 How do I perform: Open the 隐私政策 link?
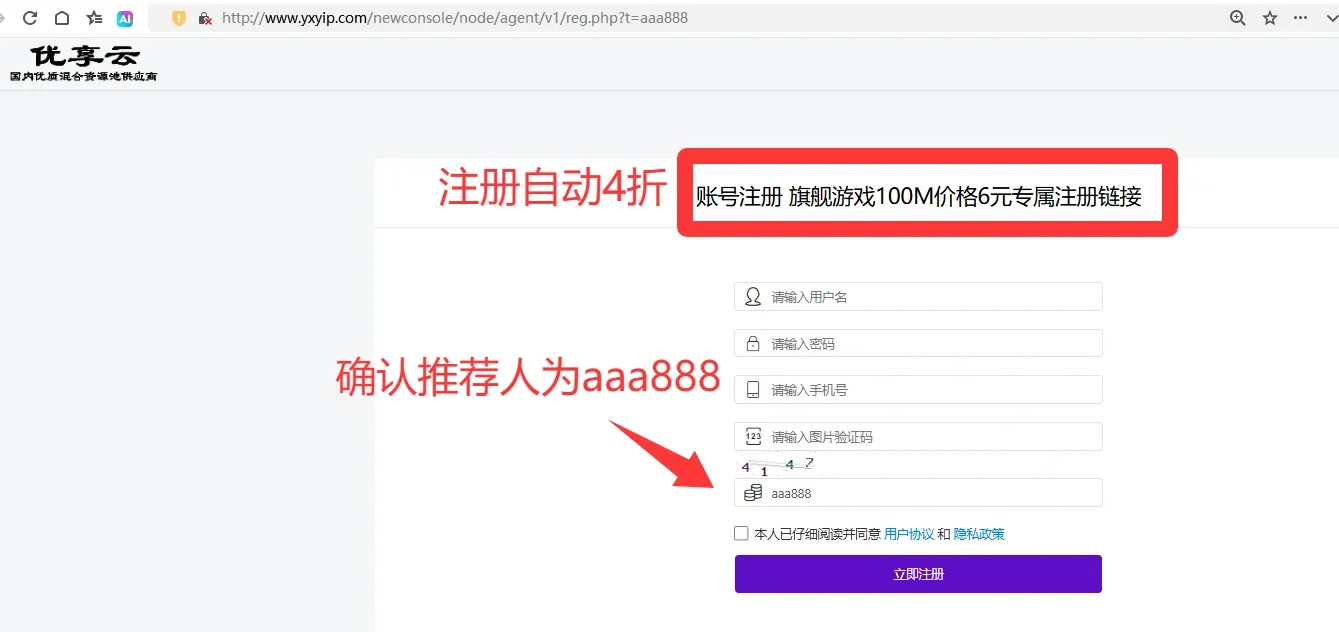pos(979,534)
